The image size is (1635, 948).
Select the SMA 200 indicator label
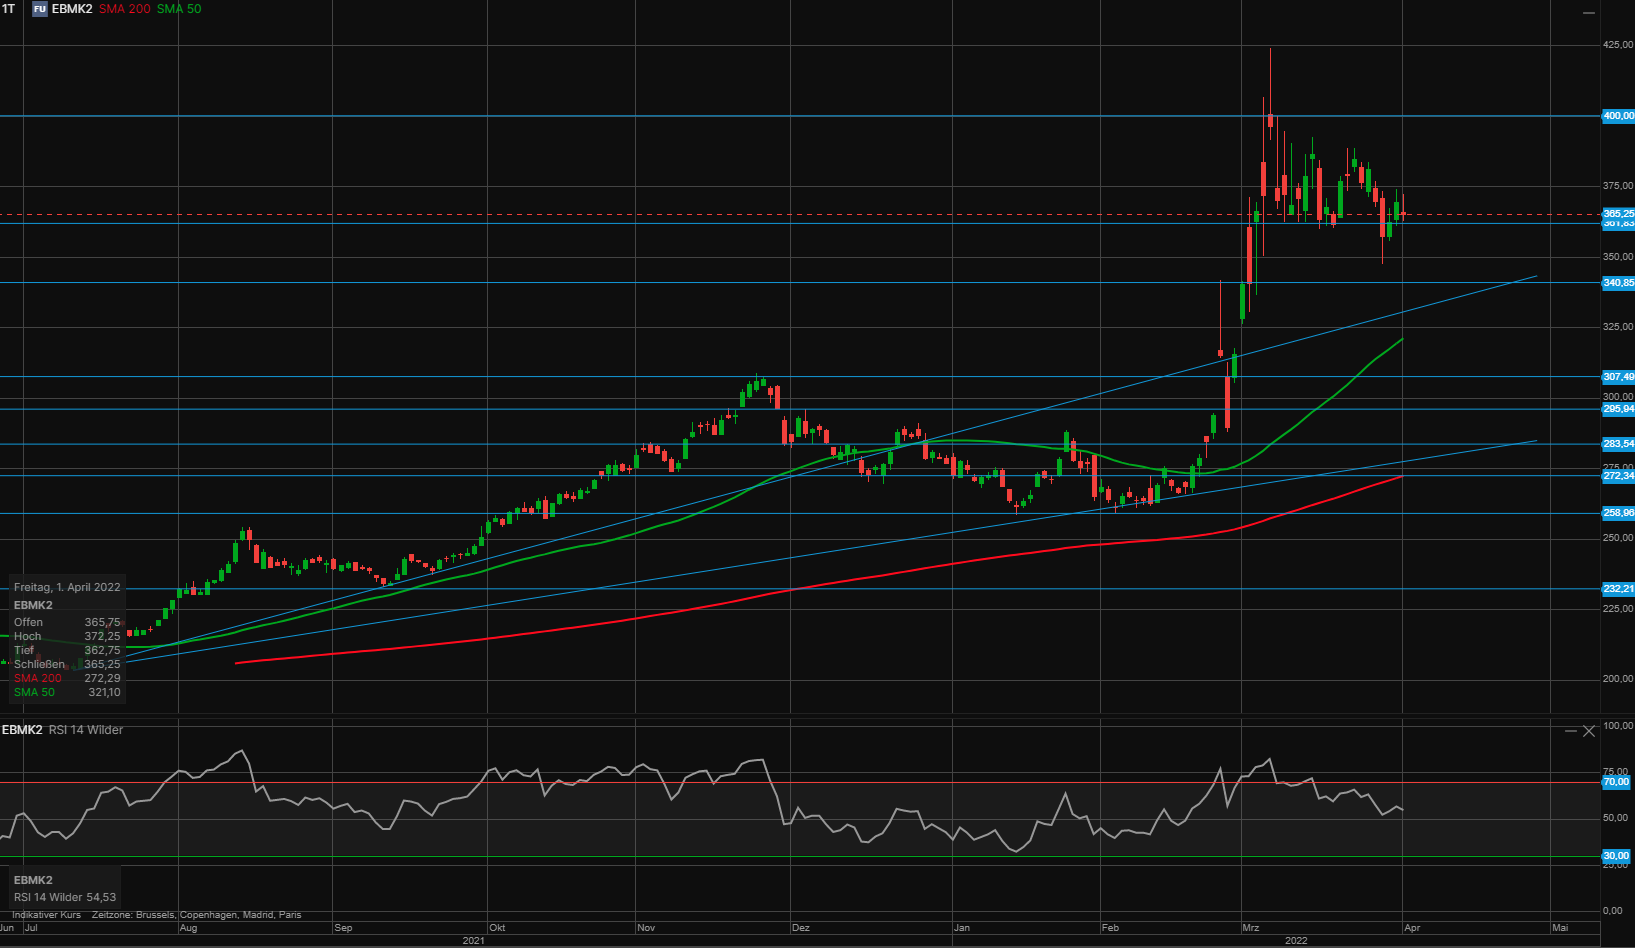124,9
